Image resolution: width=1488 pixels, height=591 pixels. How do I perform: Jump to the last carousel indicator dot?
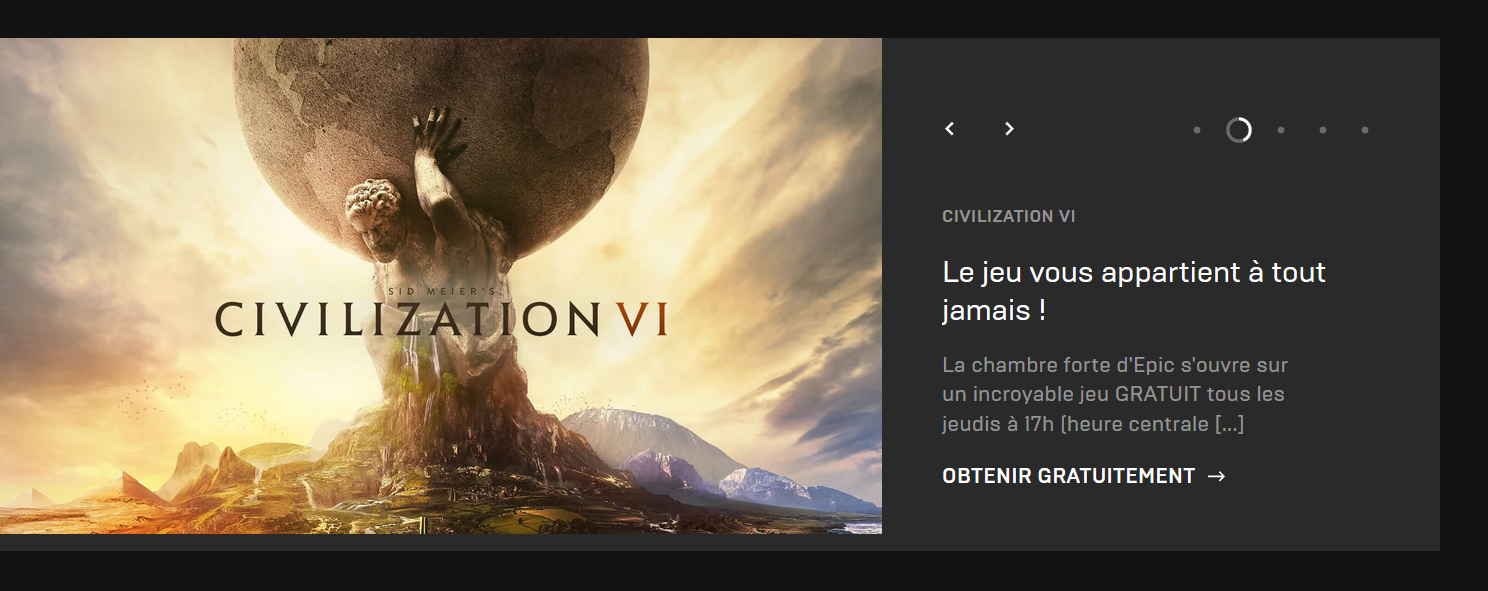(x=1365, y=130)
